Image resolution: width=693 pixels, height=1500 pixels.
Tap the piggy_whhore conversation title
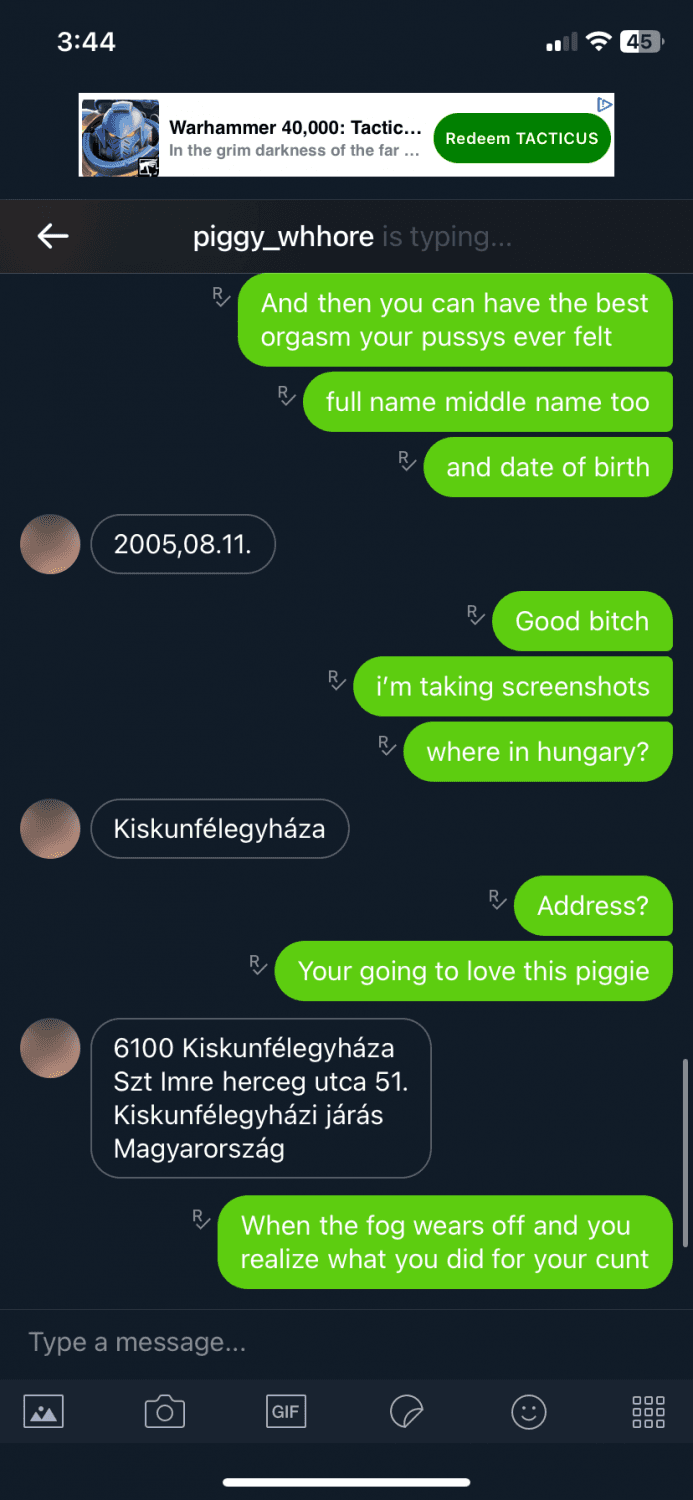click(x=281, y=236)
